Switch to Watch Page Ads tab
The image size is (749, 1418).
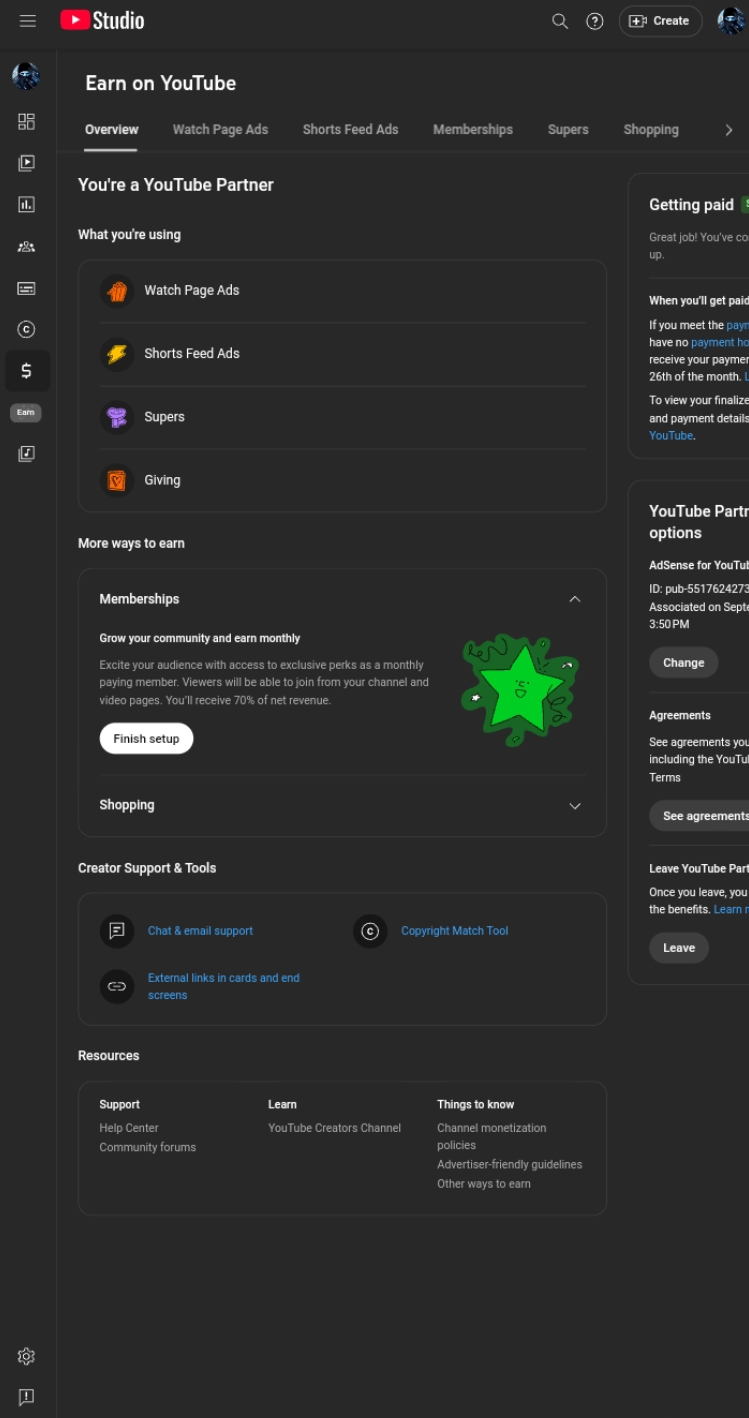click(x=220, y=130)
